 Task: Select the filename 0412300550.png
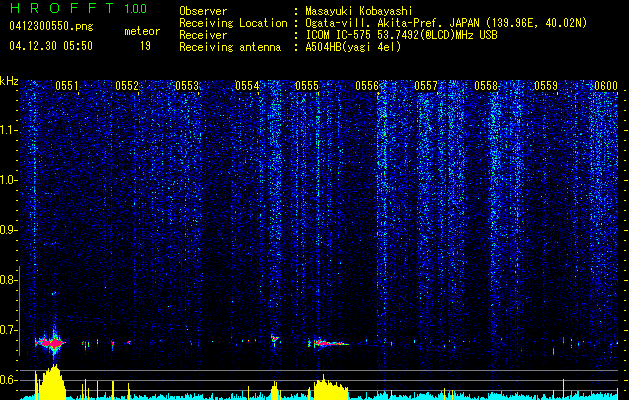click(51, 26)
